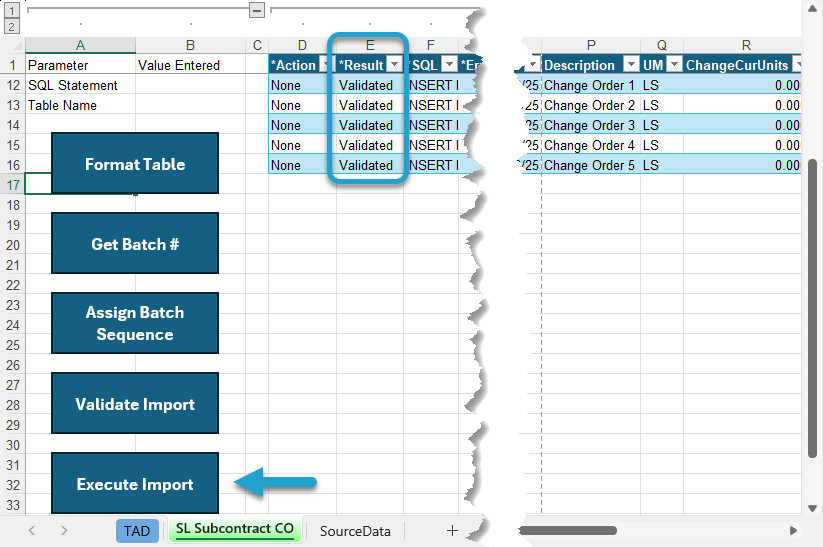
Task: Select the SQL Statement cell
Action: click(80, 85)
